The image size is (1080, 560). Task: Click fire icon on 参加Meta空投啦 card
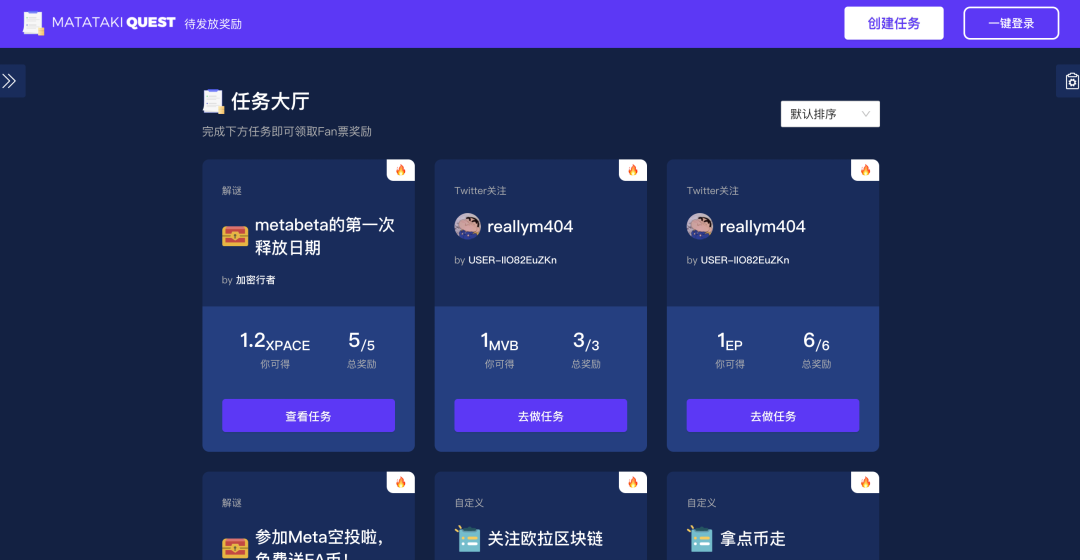tap(401, 482)
